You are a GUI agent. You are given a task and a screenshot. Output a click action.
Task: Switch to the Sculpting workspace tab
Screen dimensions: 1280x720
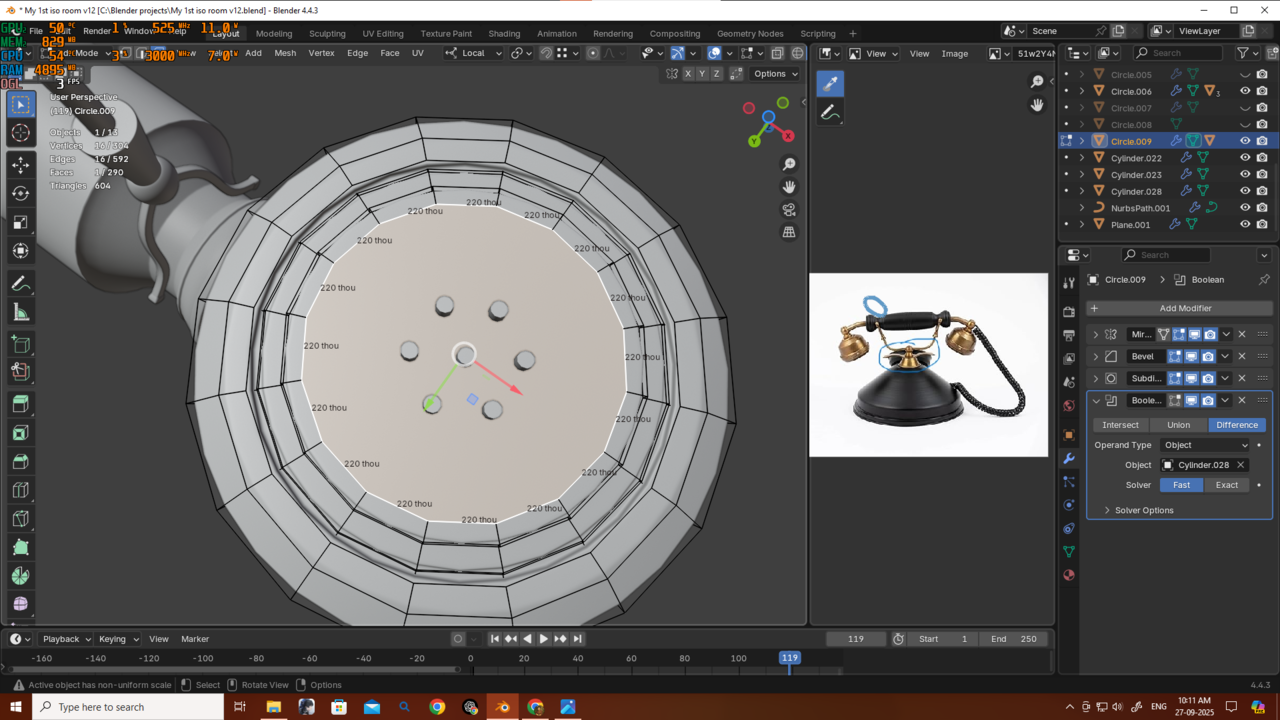(x=327, y=33)
